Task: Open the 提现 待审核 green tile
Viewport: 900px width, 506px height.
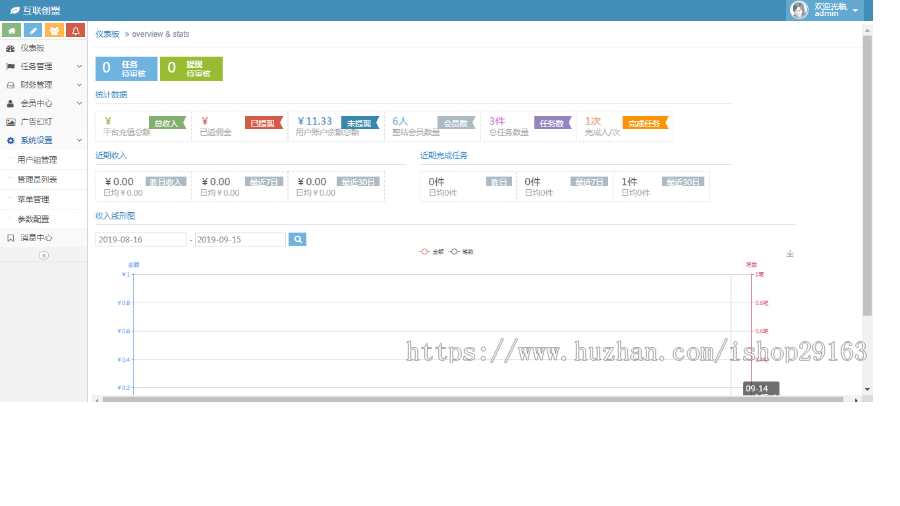Action: click(191, 69)
